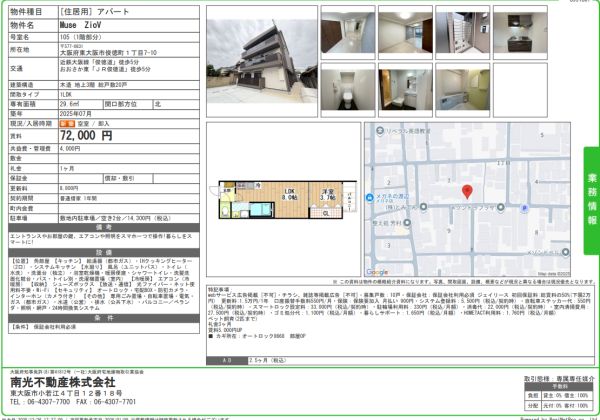The image size is (600, 420).
Task: Click the blue shop icon beside メガネ label
Action: 369,198
